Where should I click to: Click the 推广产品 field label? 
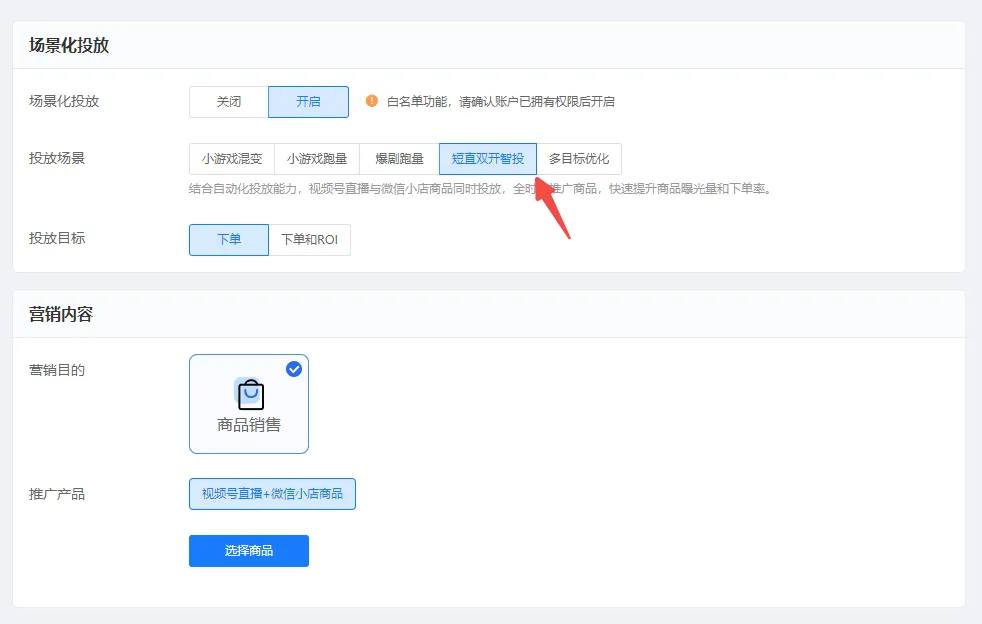pos(57,494)
